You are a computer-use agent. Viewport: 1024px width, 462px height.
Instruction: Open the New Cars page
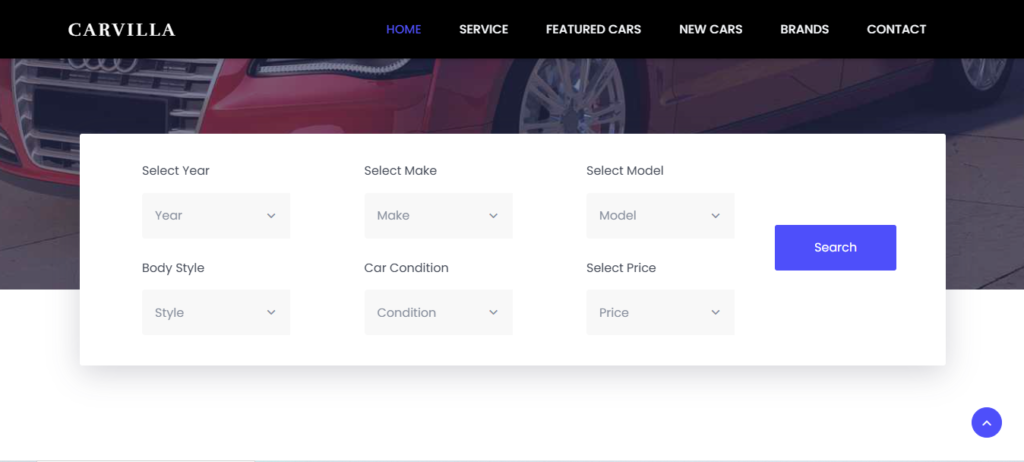[710, 29]
